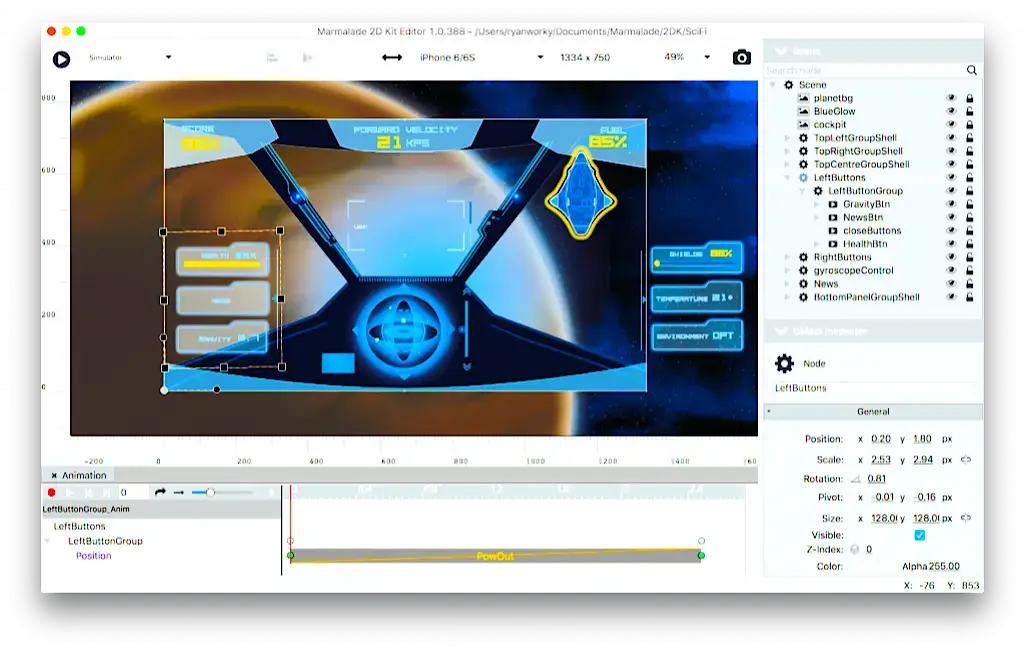Click the image icon next to cockpit
Viewport: 1024px width, 651px height.
pos(803,124)
